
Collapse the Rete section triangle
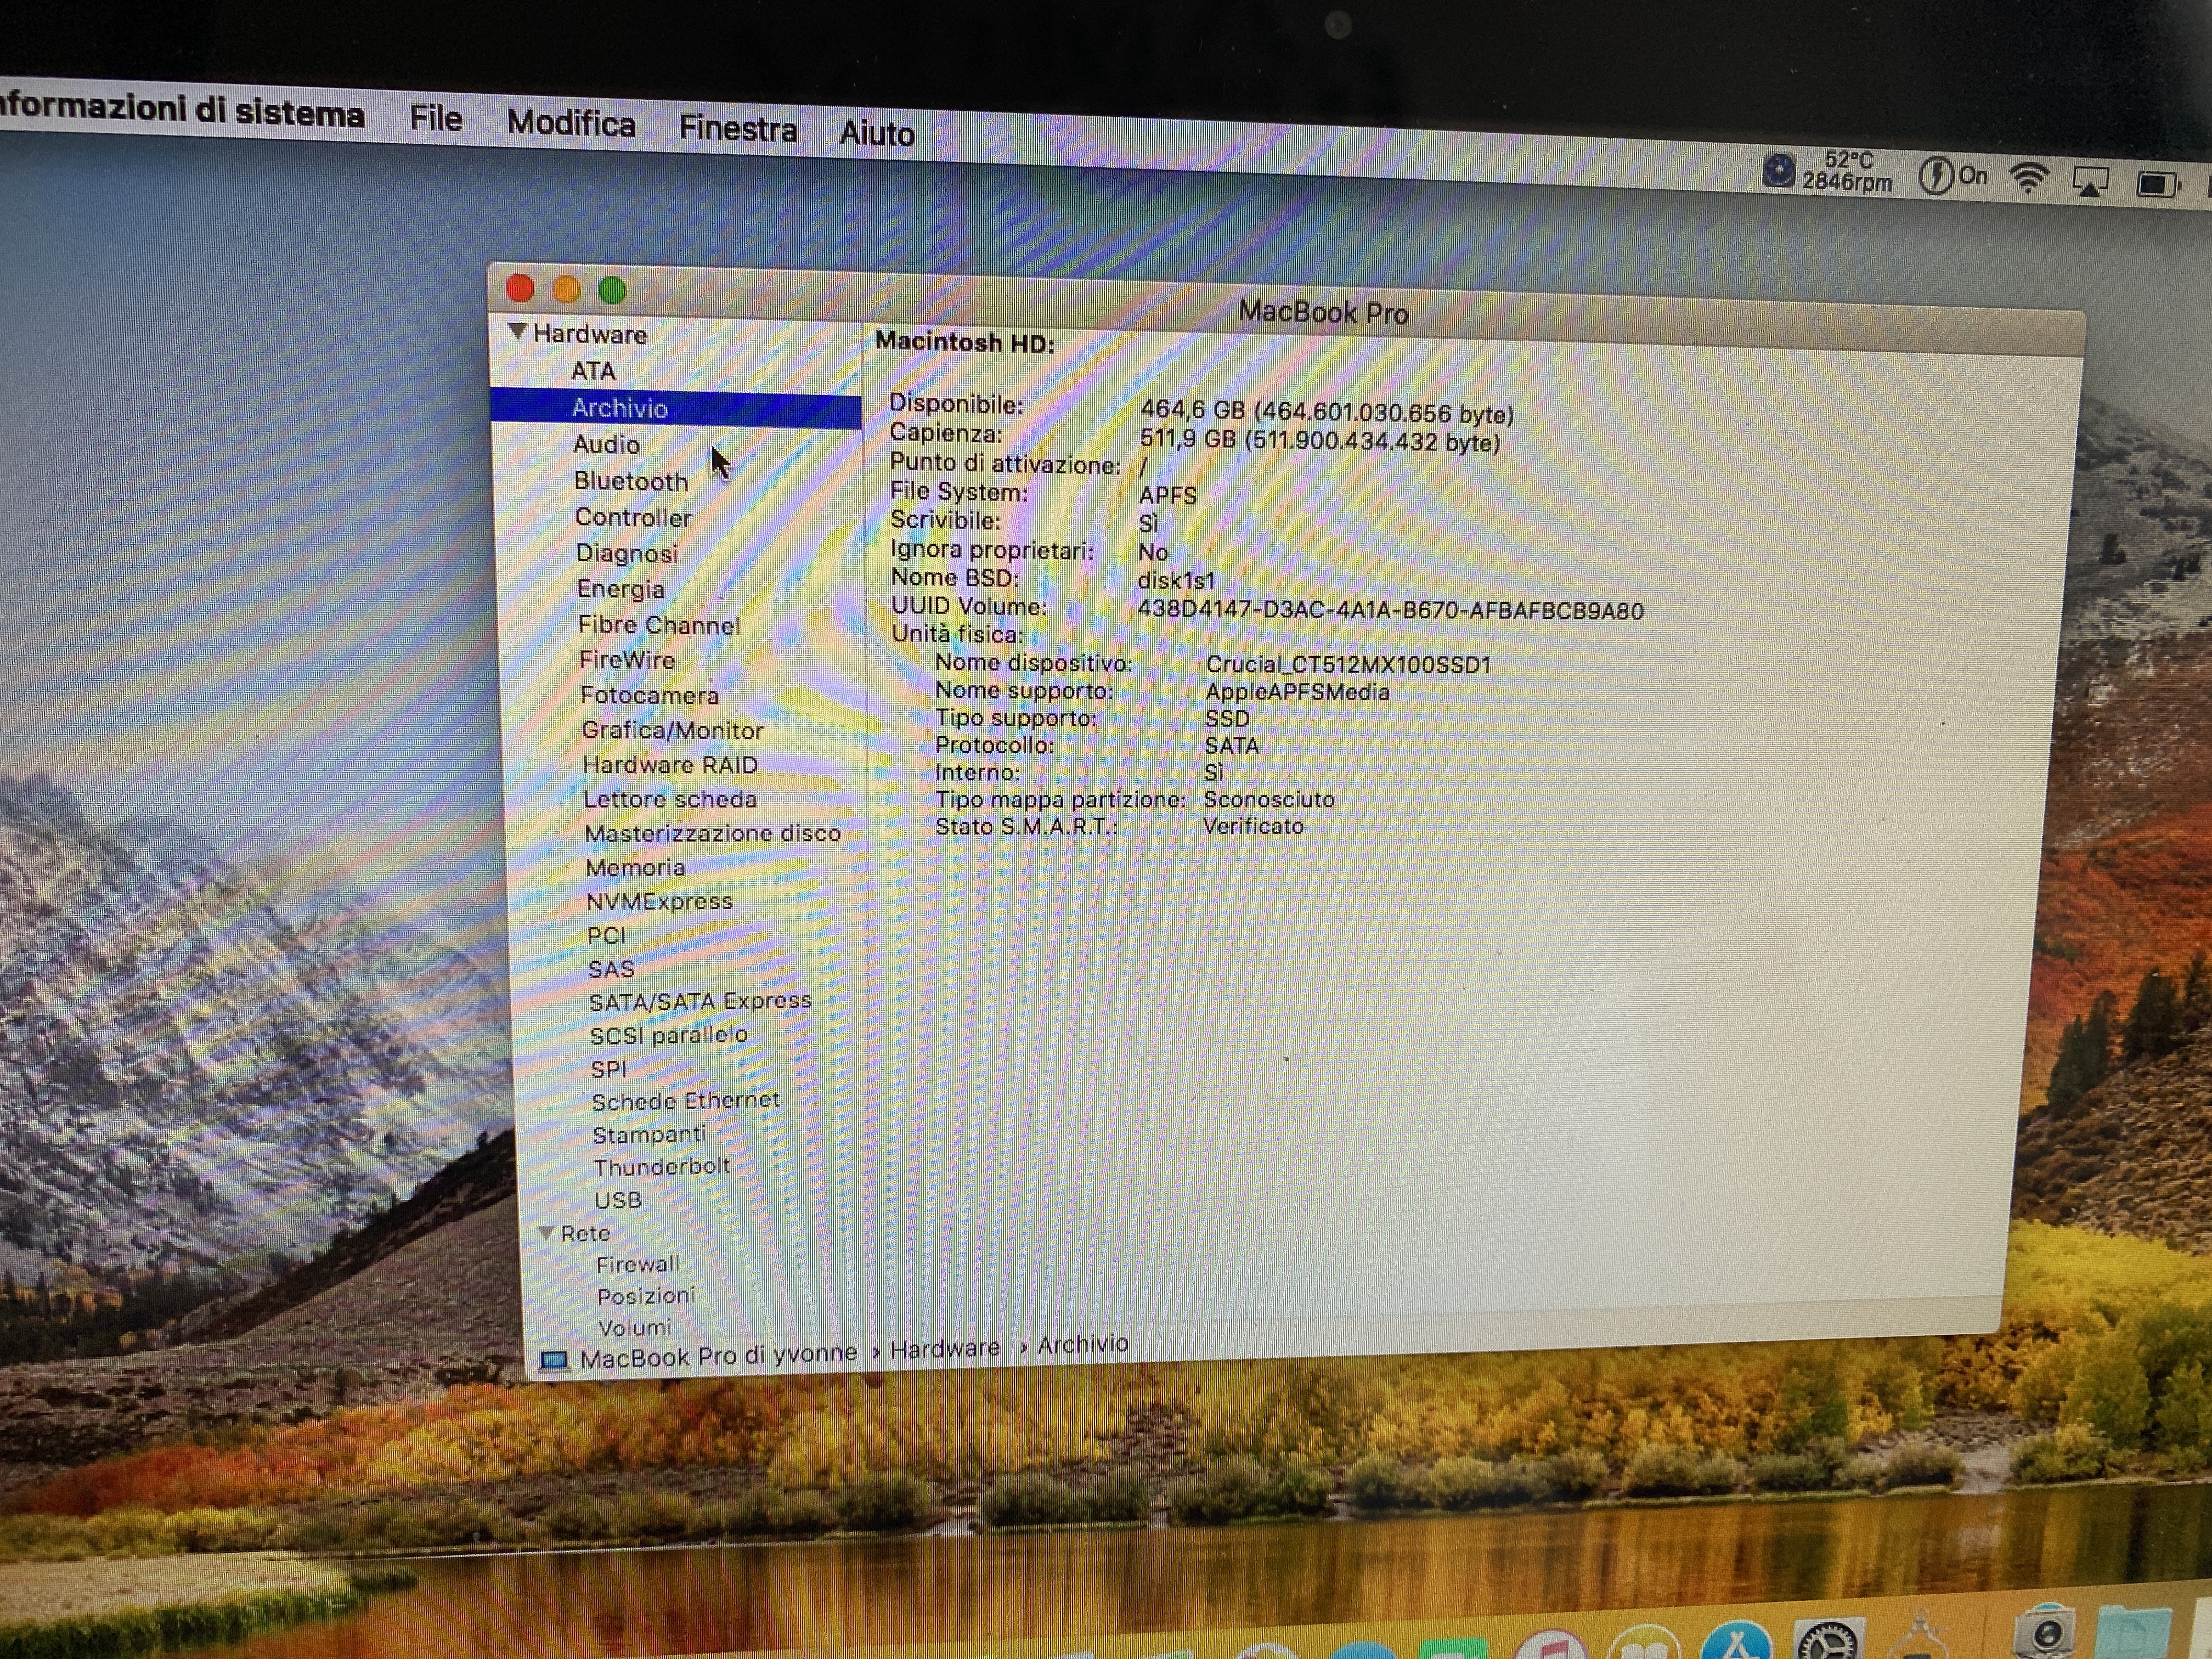pos(546,1233)
